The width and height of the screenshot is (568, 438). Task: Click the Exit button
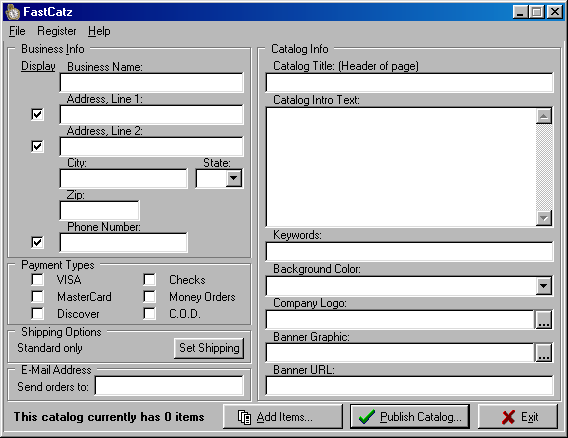[x=518, y=417]
